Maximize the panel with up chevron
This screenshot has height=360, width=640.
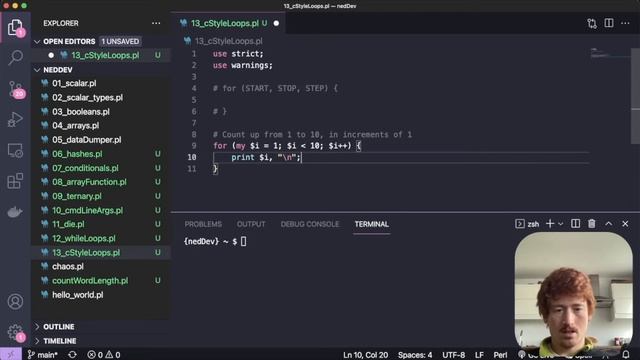tap(609, 224)
